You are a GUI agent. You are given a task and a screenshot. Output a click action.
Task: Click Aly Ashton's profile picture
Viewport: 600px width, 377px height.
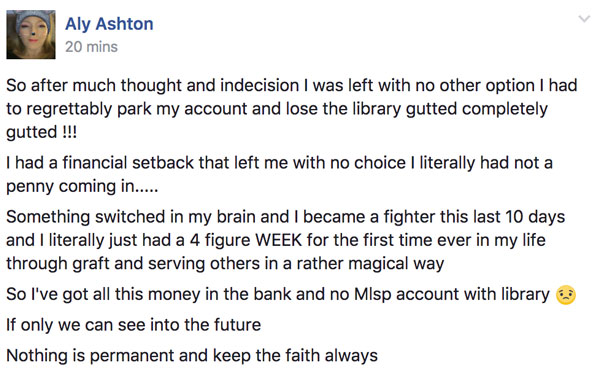[31, 34]
